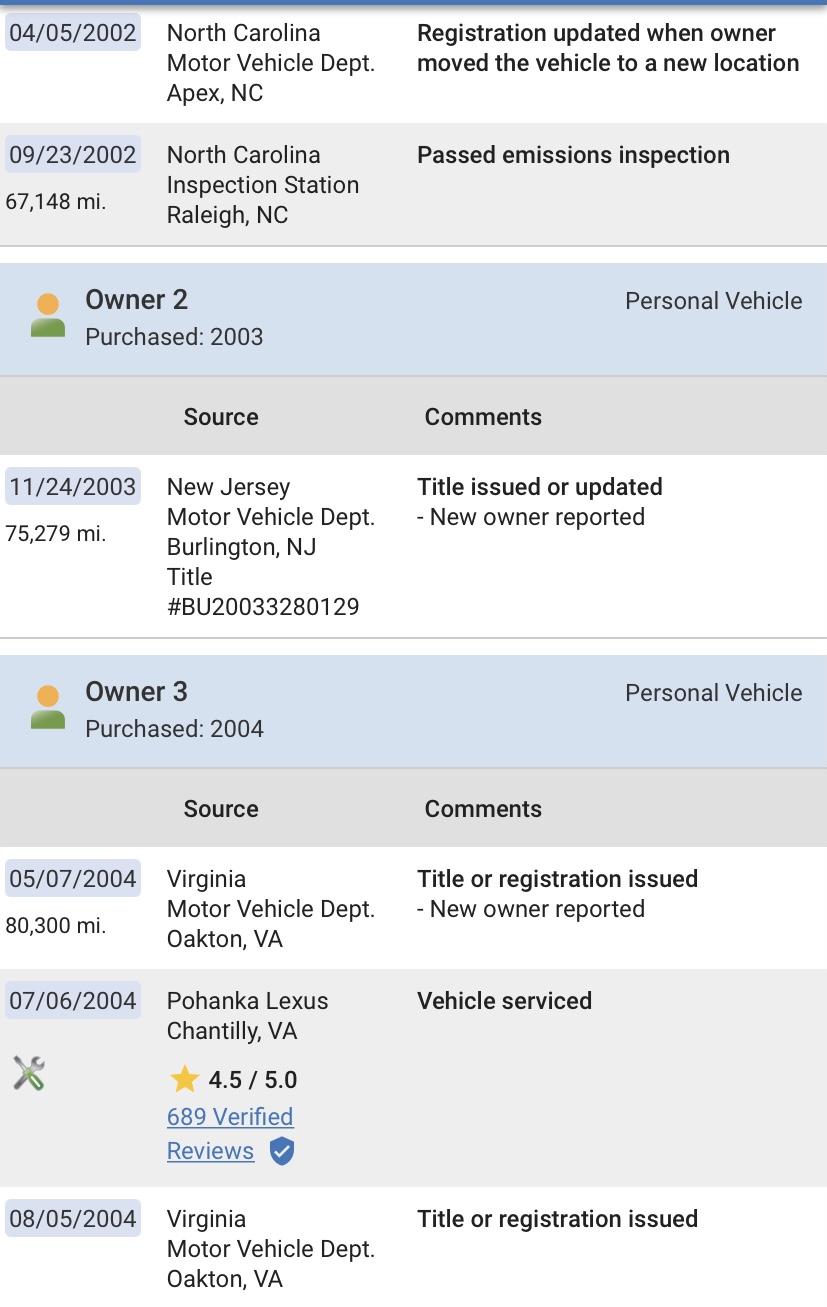
Task: Click Pohanka Lexus dealer name
Action: pyautogui.click(x=247, y=1001)
